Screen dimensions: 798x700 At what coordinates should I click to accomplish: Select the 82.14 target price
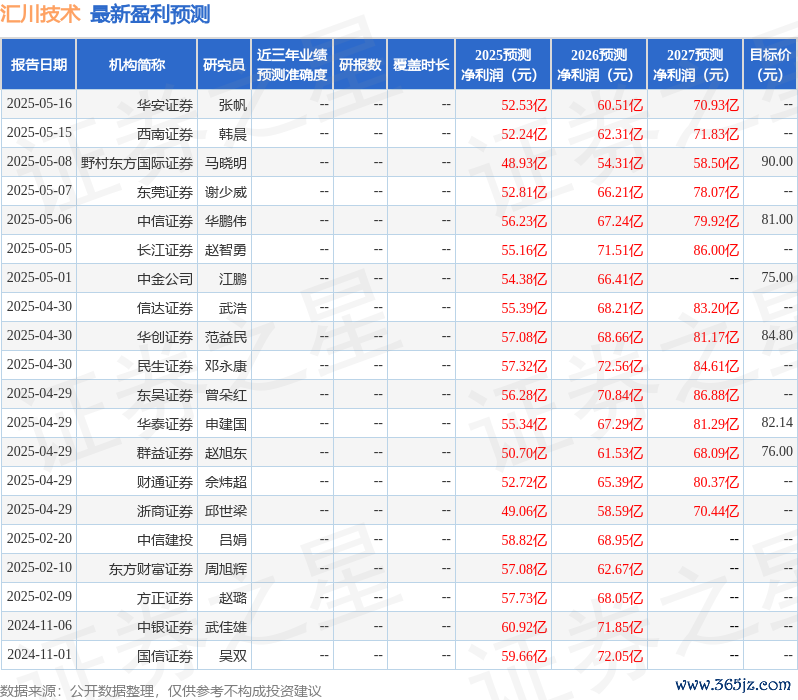pos(777,423)
